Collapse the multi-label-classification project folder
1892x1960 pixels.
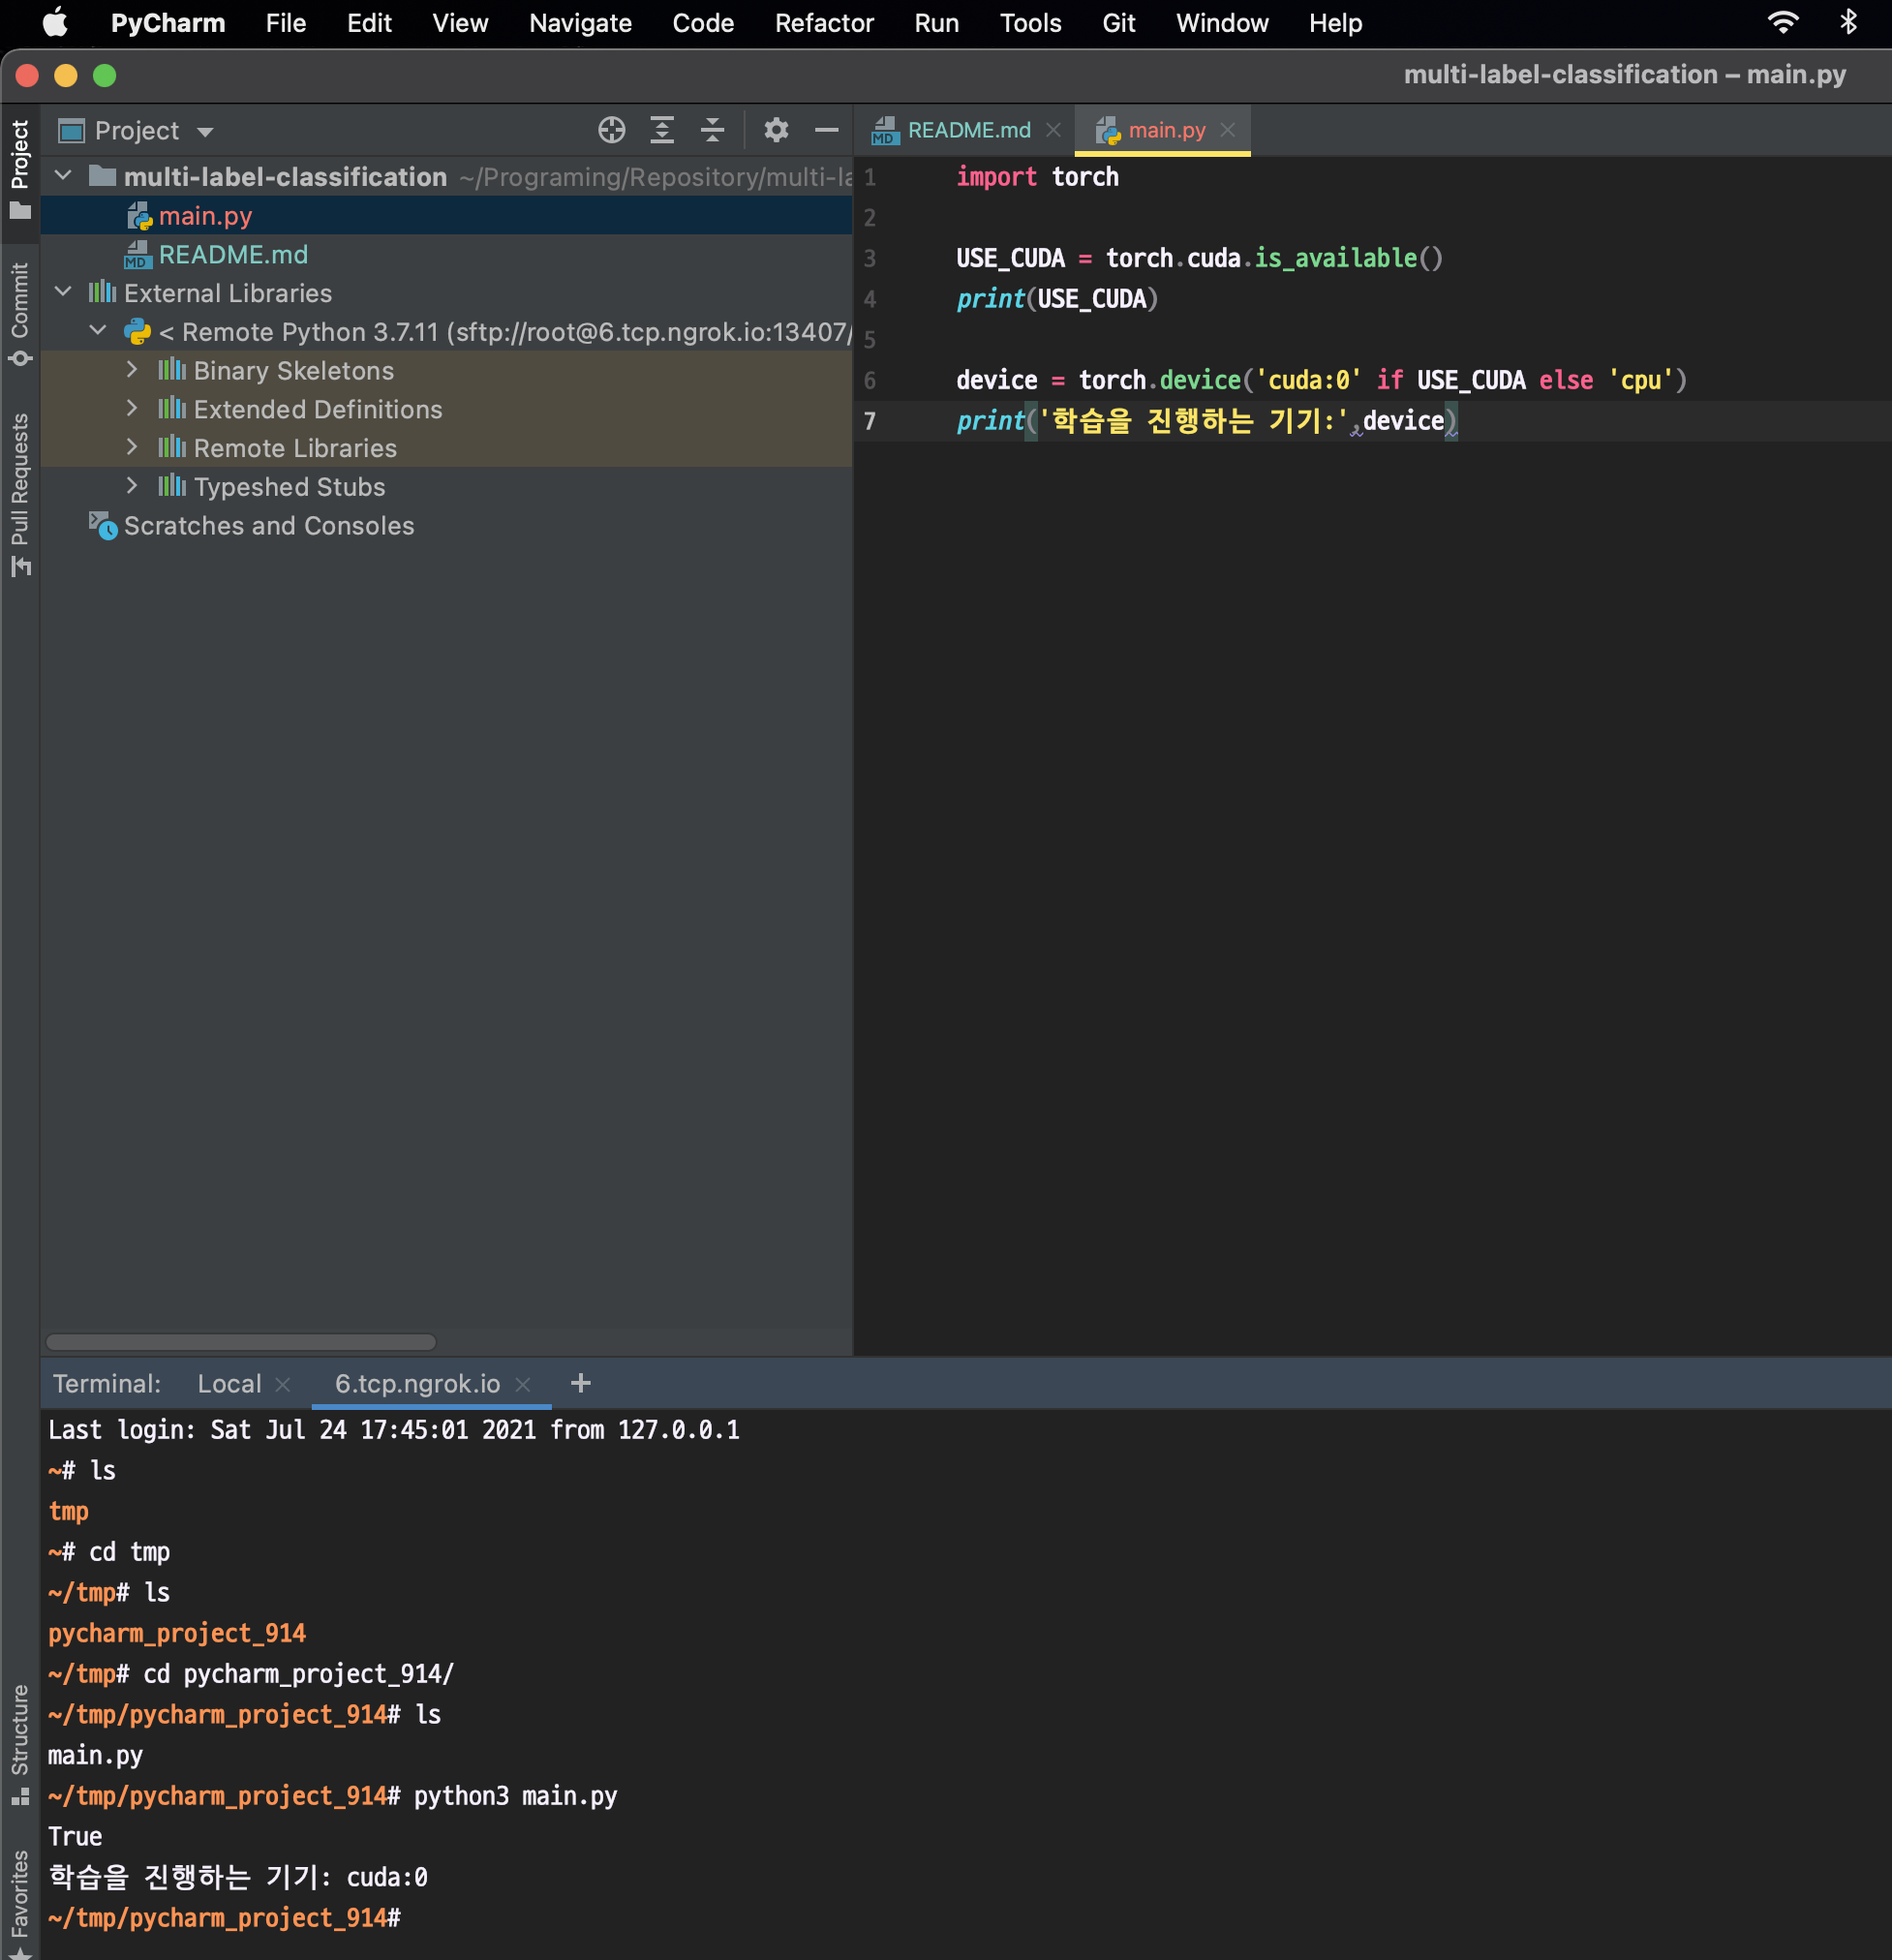tap(63, 176)
